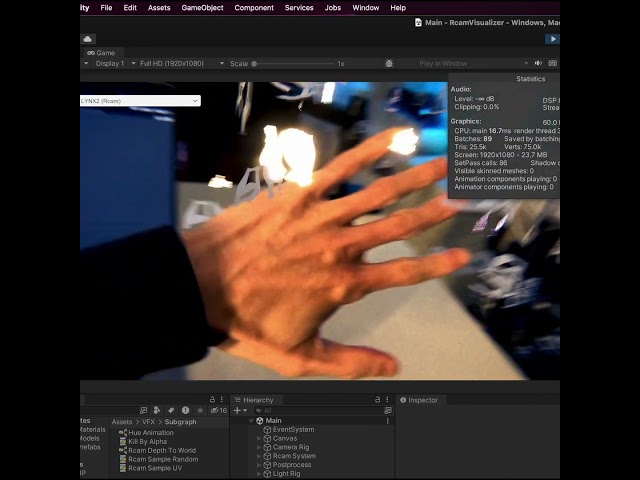This screenshot has height=480, width=640.
Task: Click the Light Rig cube icon
Action: [x=267, y=474]
